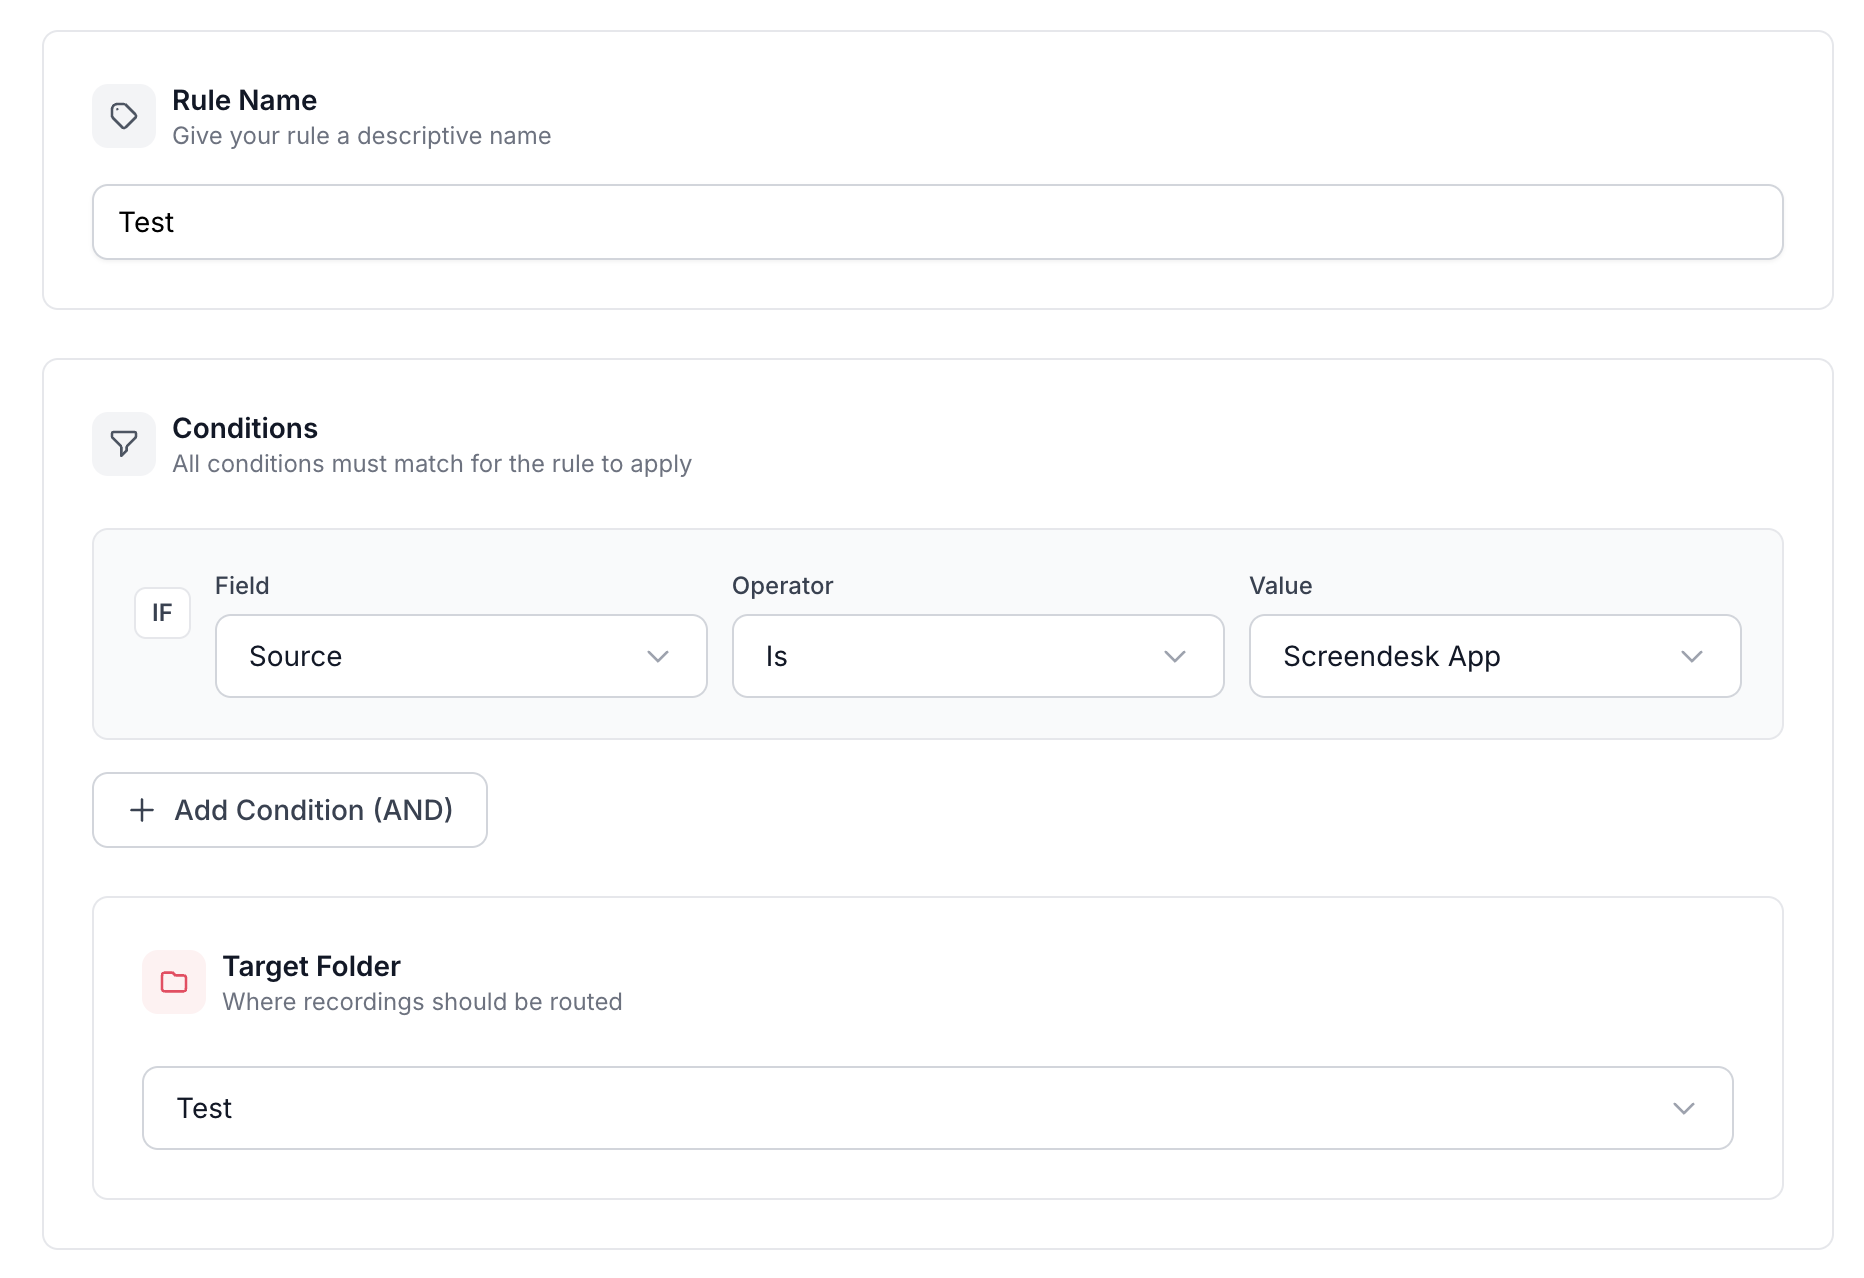Click the tag icon beside Rule Name

(x=124, y=116)
